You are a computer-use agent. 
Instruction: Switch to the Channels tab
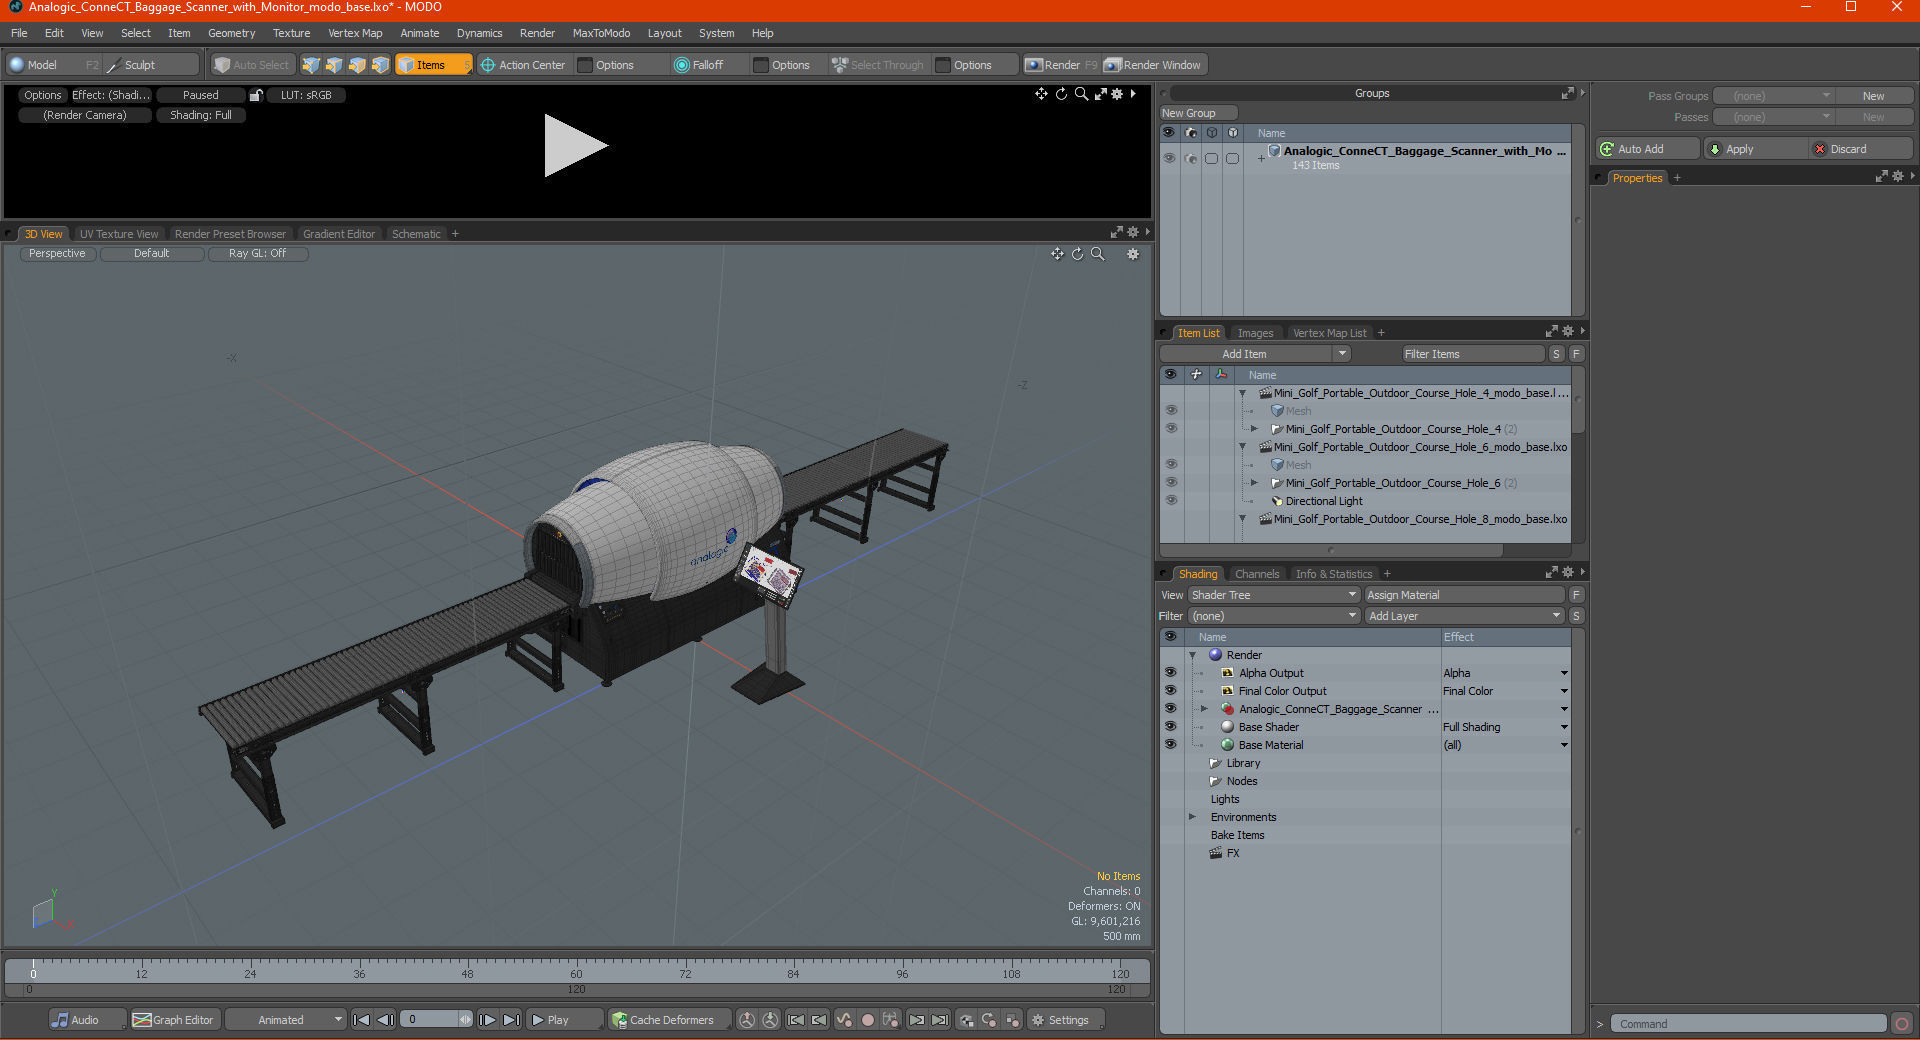point(1257,574)
